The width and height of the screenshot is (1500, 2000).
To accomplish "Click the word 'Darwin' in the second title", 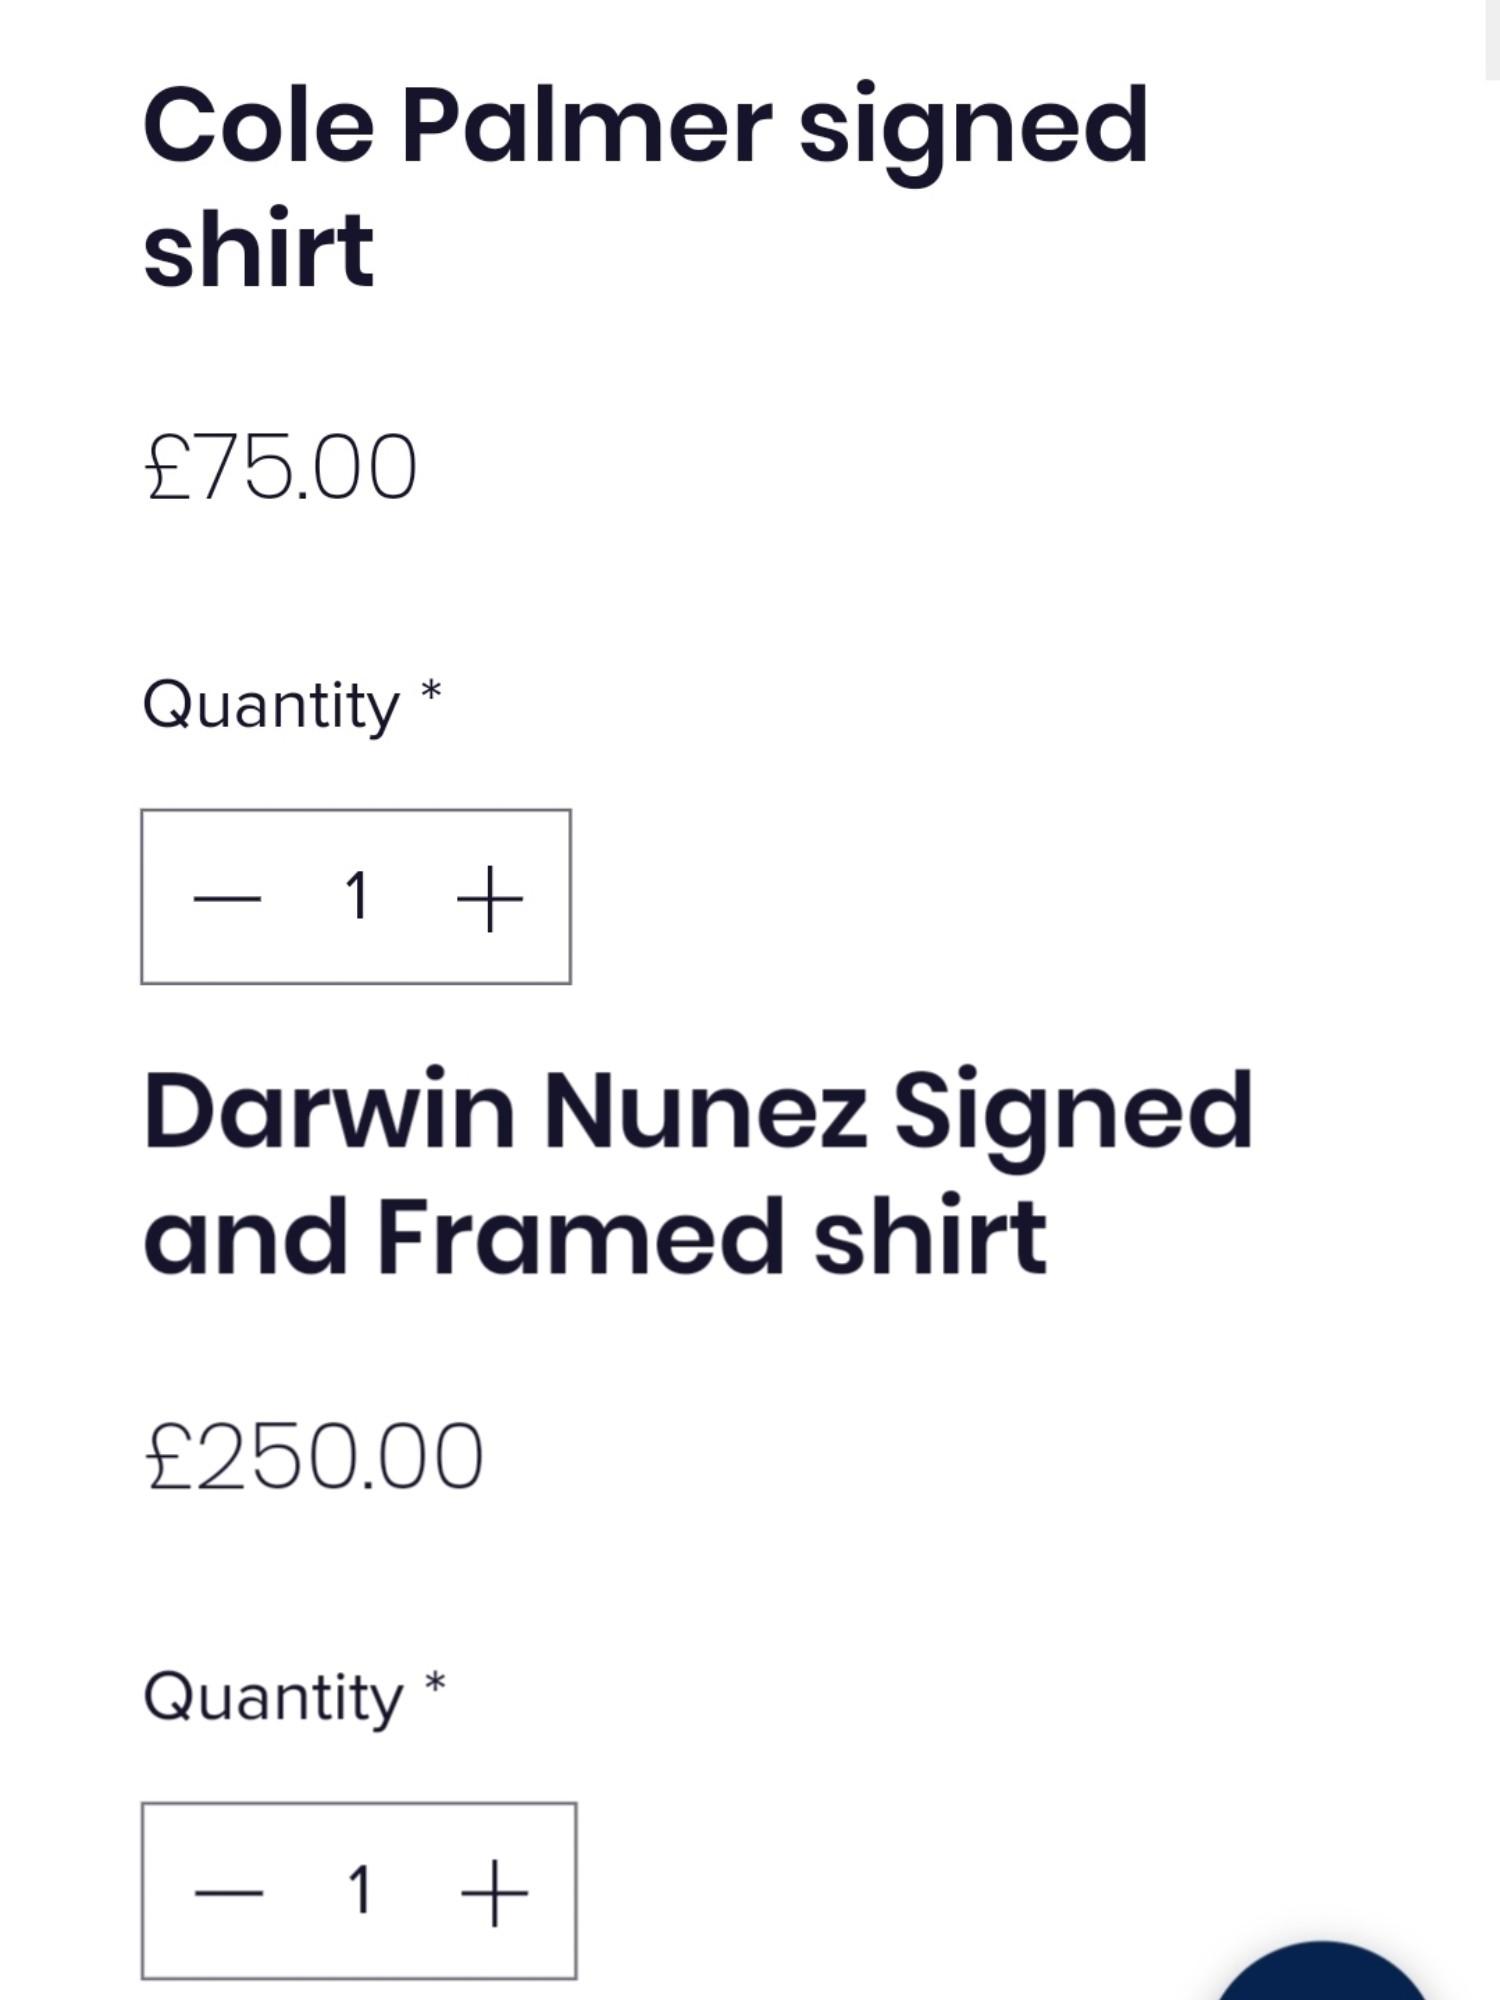I will point(330,1112).
